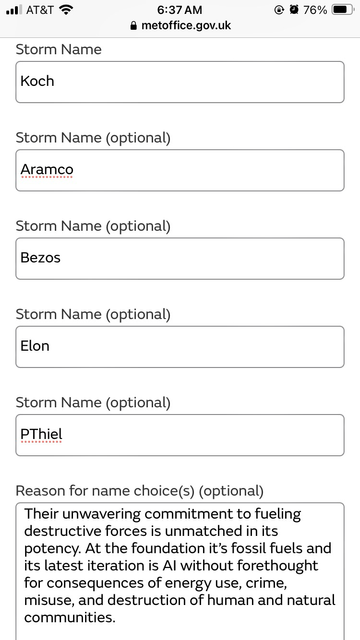Tap the misspelled word Aramco
The height and width of the screenshot is (640, 360).
coord(47,169)
